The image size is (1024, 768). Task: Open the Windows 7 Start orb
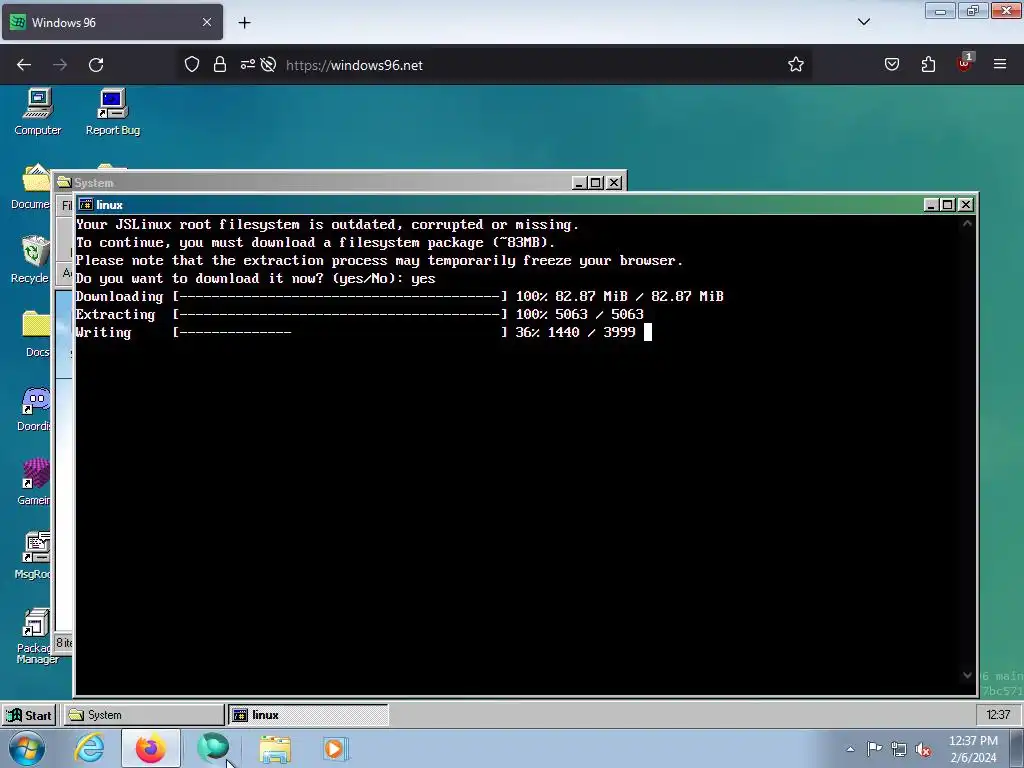point(27,748)
